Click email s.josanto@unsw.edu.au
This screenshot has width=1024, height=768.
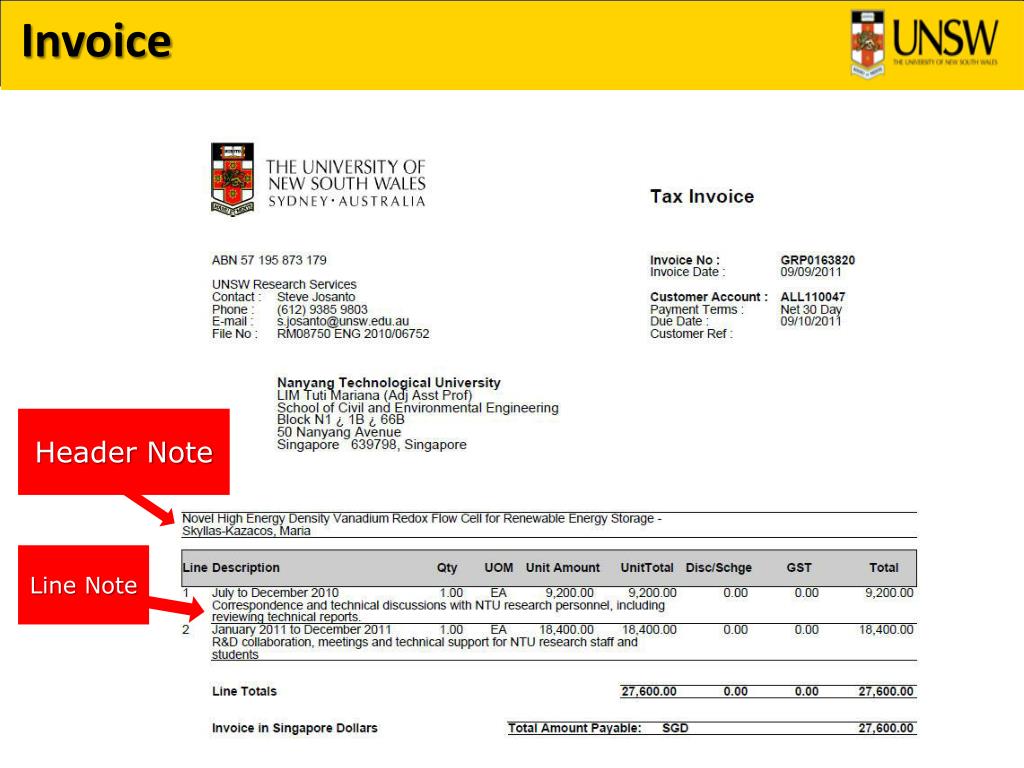pyautogui.click(x=343, y=321)
